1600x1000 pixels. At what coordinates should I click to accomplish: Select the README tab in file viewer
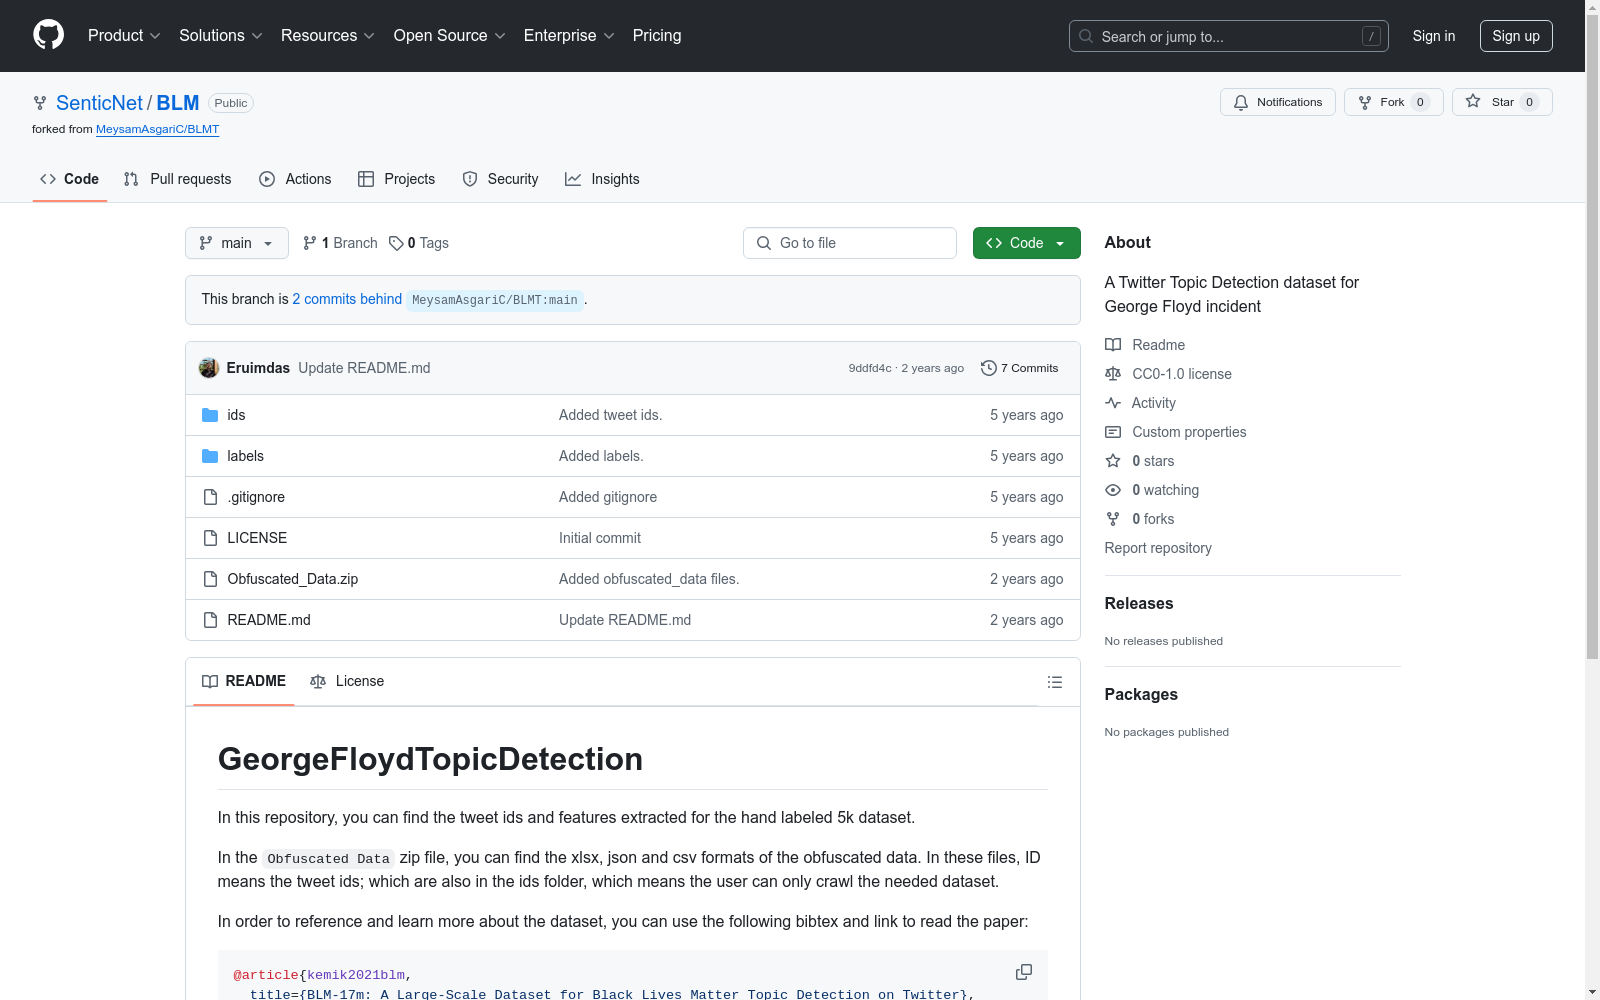coord(244,681)
